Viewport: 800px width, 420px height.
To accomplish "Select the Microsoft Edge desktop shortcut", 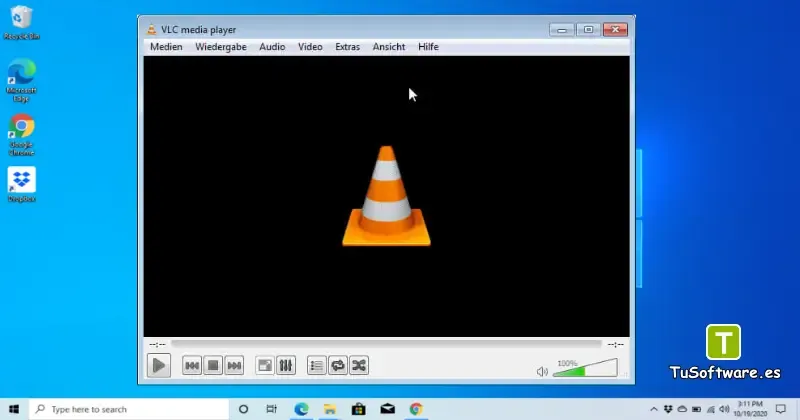I will tap(21, 80).
